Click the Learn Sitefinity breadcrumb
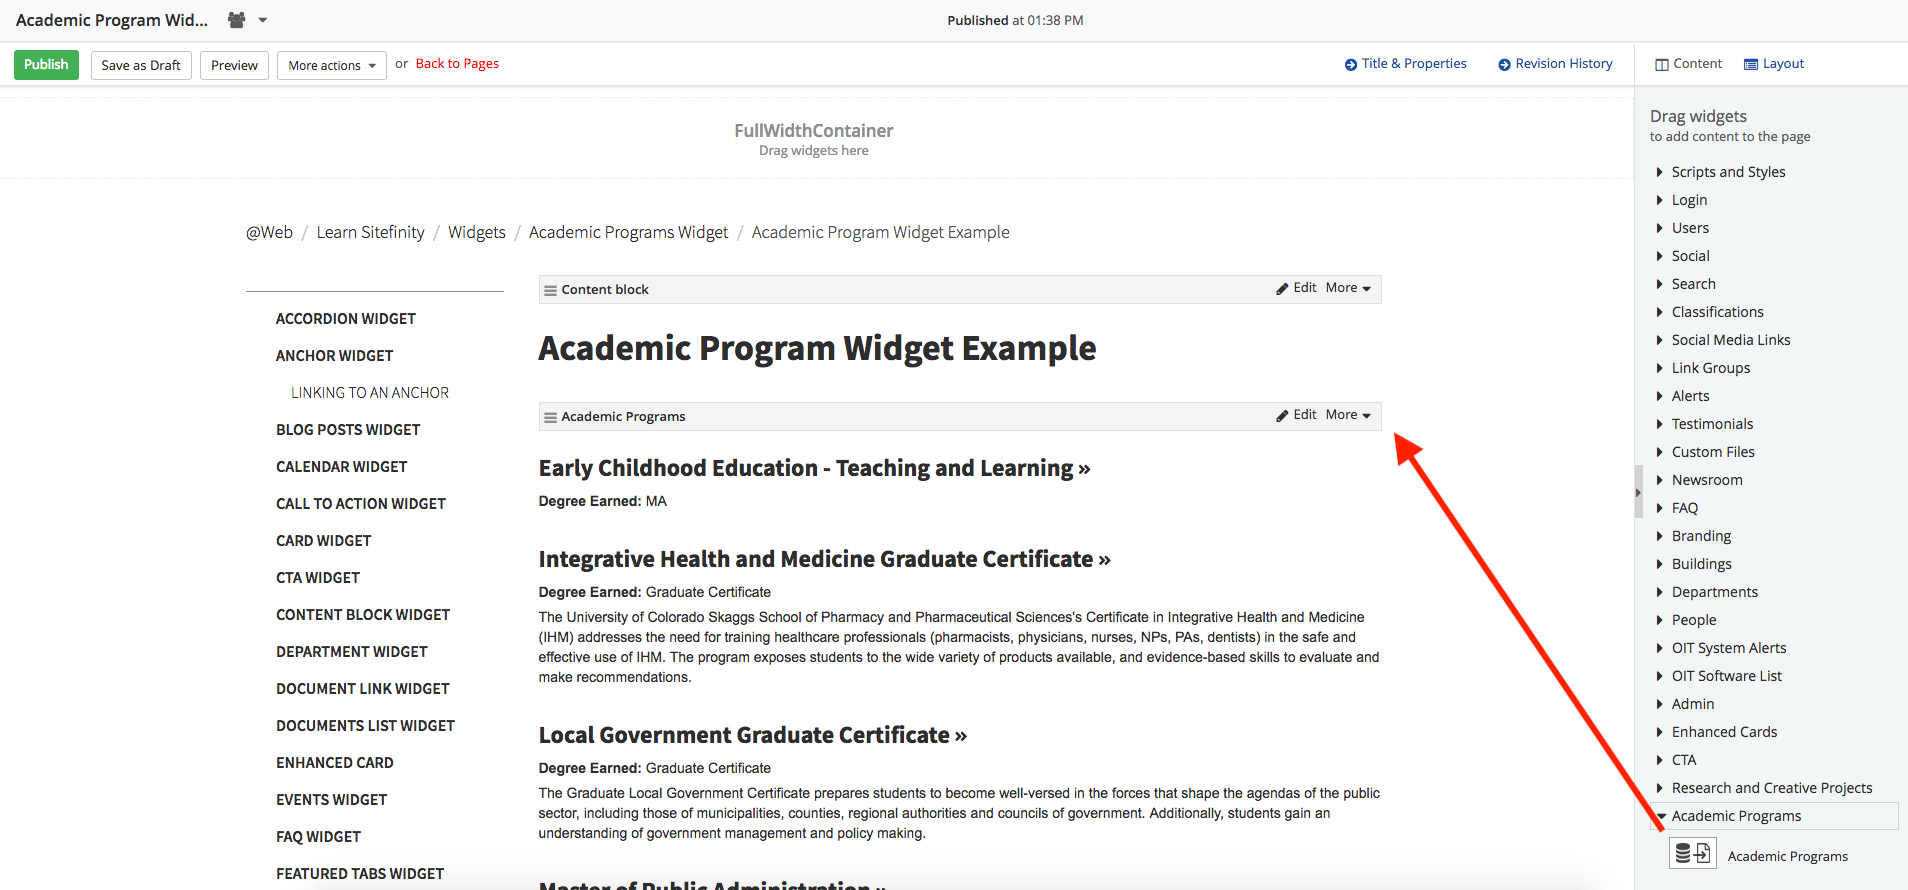The image size is (1908, 890). pyautogui.click(x=370, y=232)
